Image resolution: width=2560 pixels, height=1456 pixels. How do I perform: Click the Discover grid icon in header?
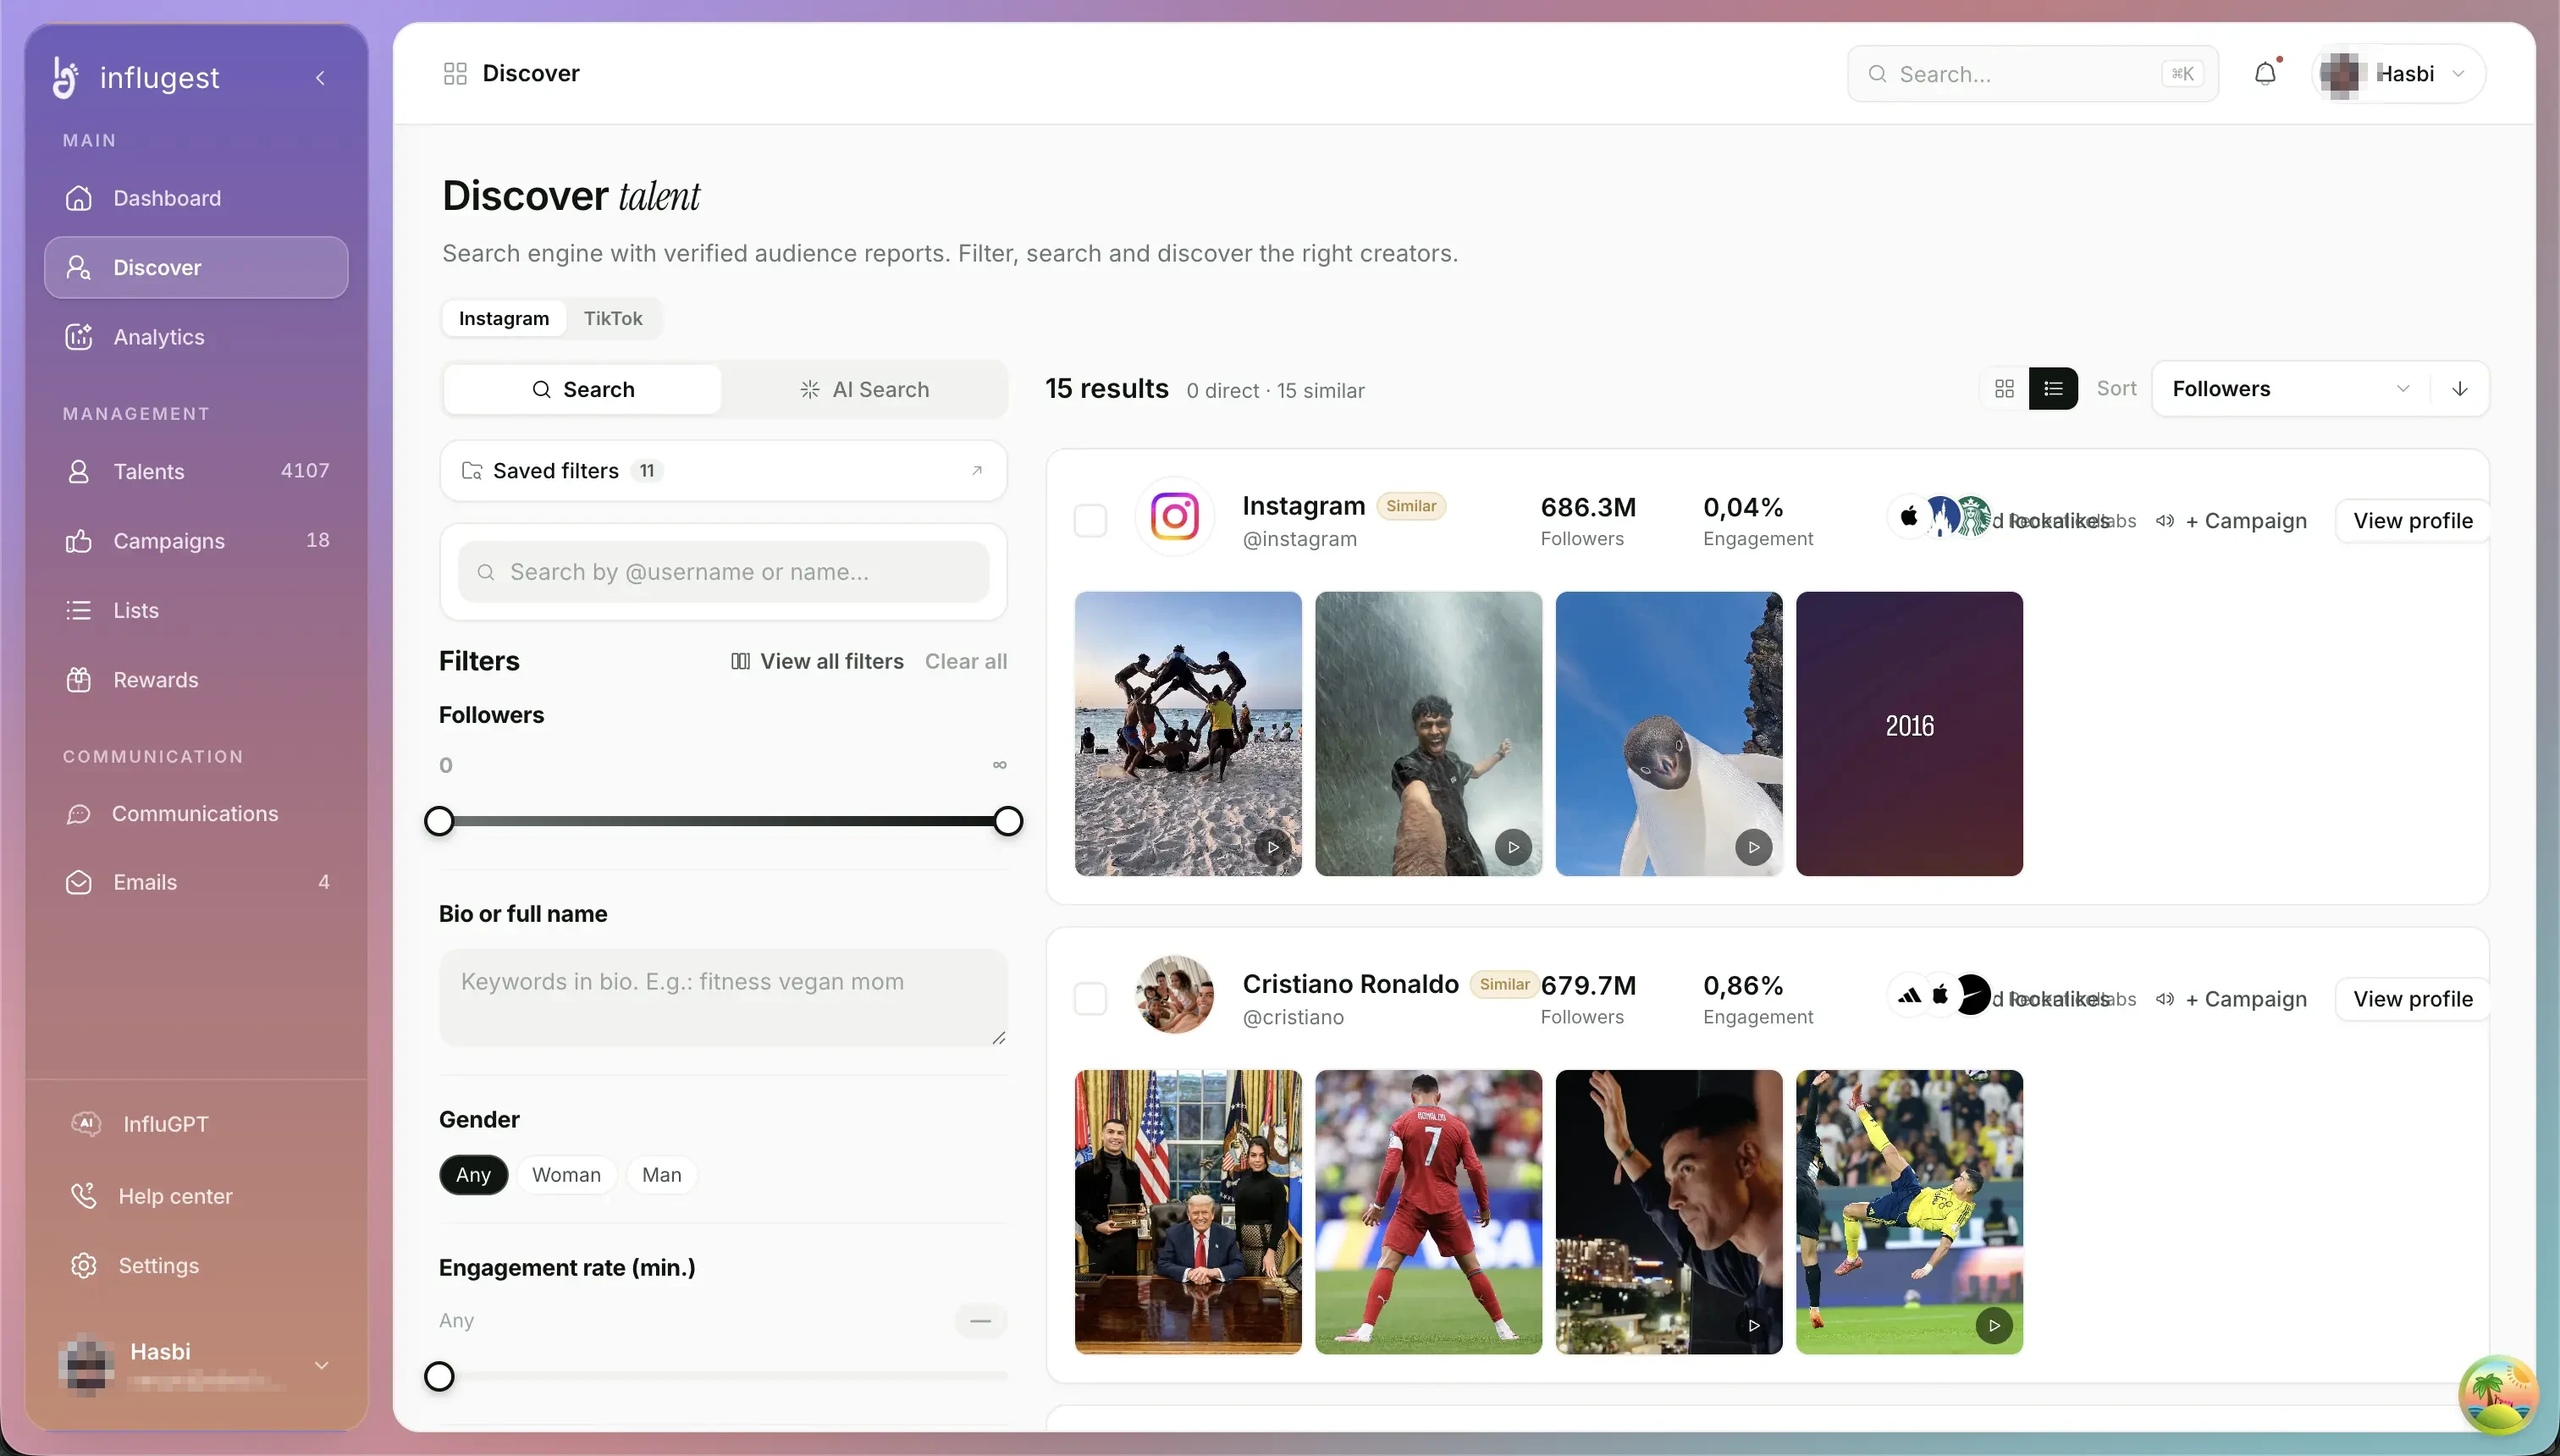click(455, 73)
